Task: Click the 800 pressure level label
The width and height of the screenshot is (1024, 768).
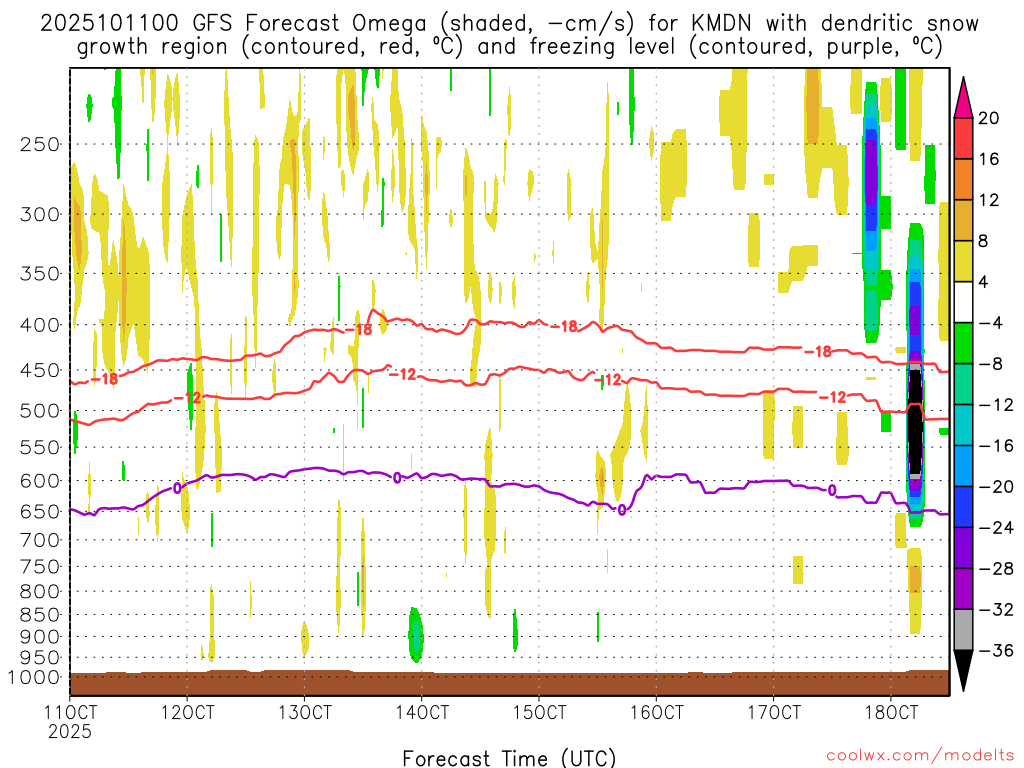Action: click(40, 592)
